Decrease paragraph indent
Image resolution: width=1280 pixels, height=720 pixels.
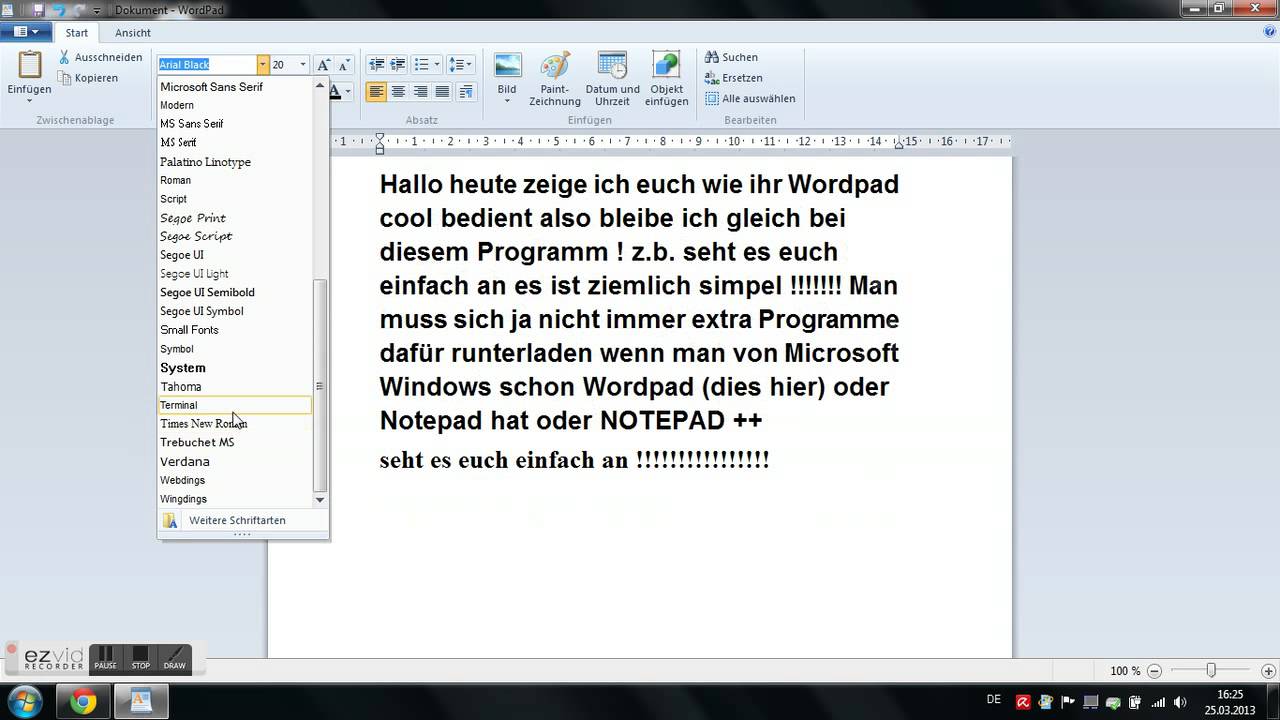point(376,64)
